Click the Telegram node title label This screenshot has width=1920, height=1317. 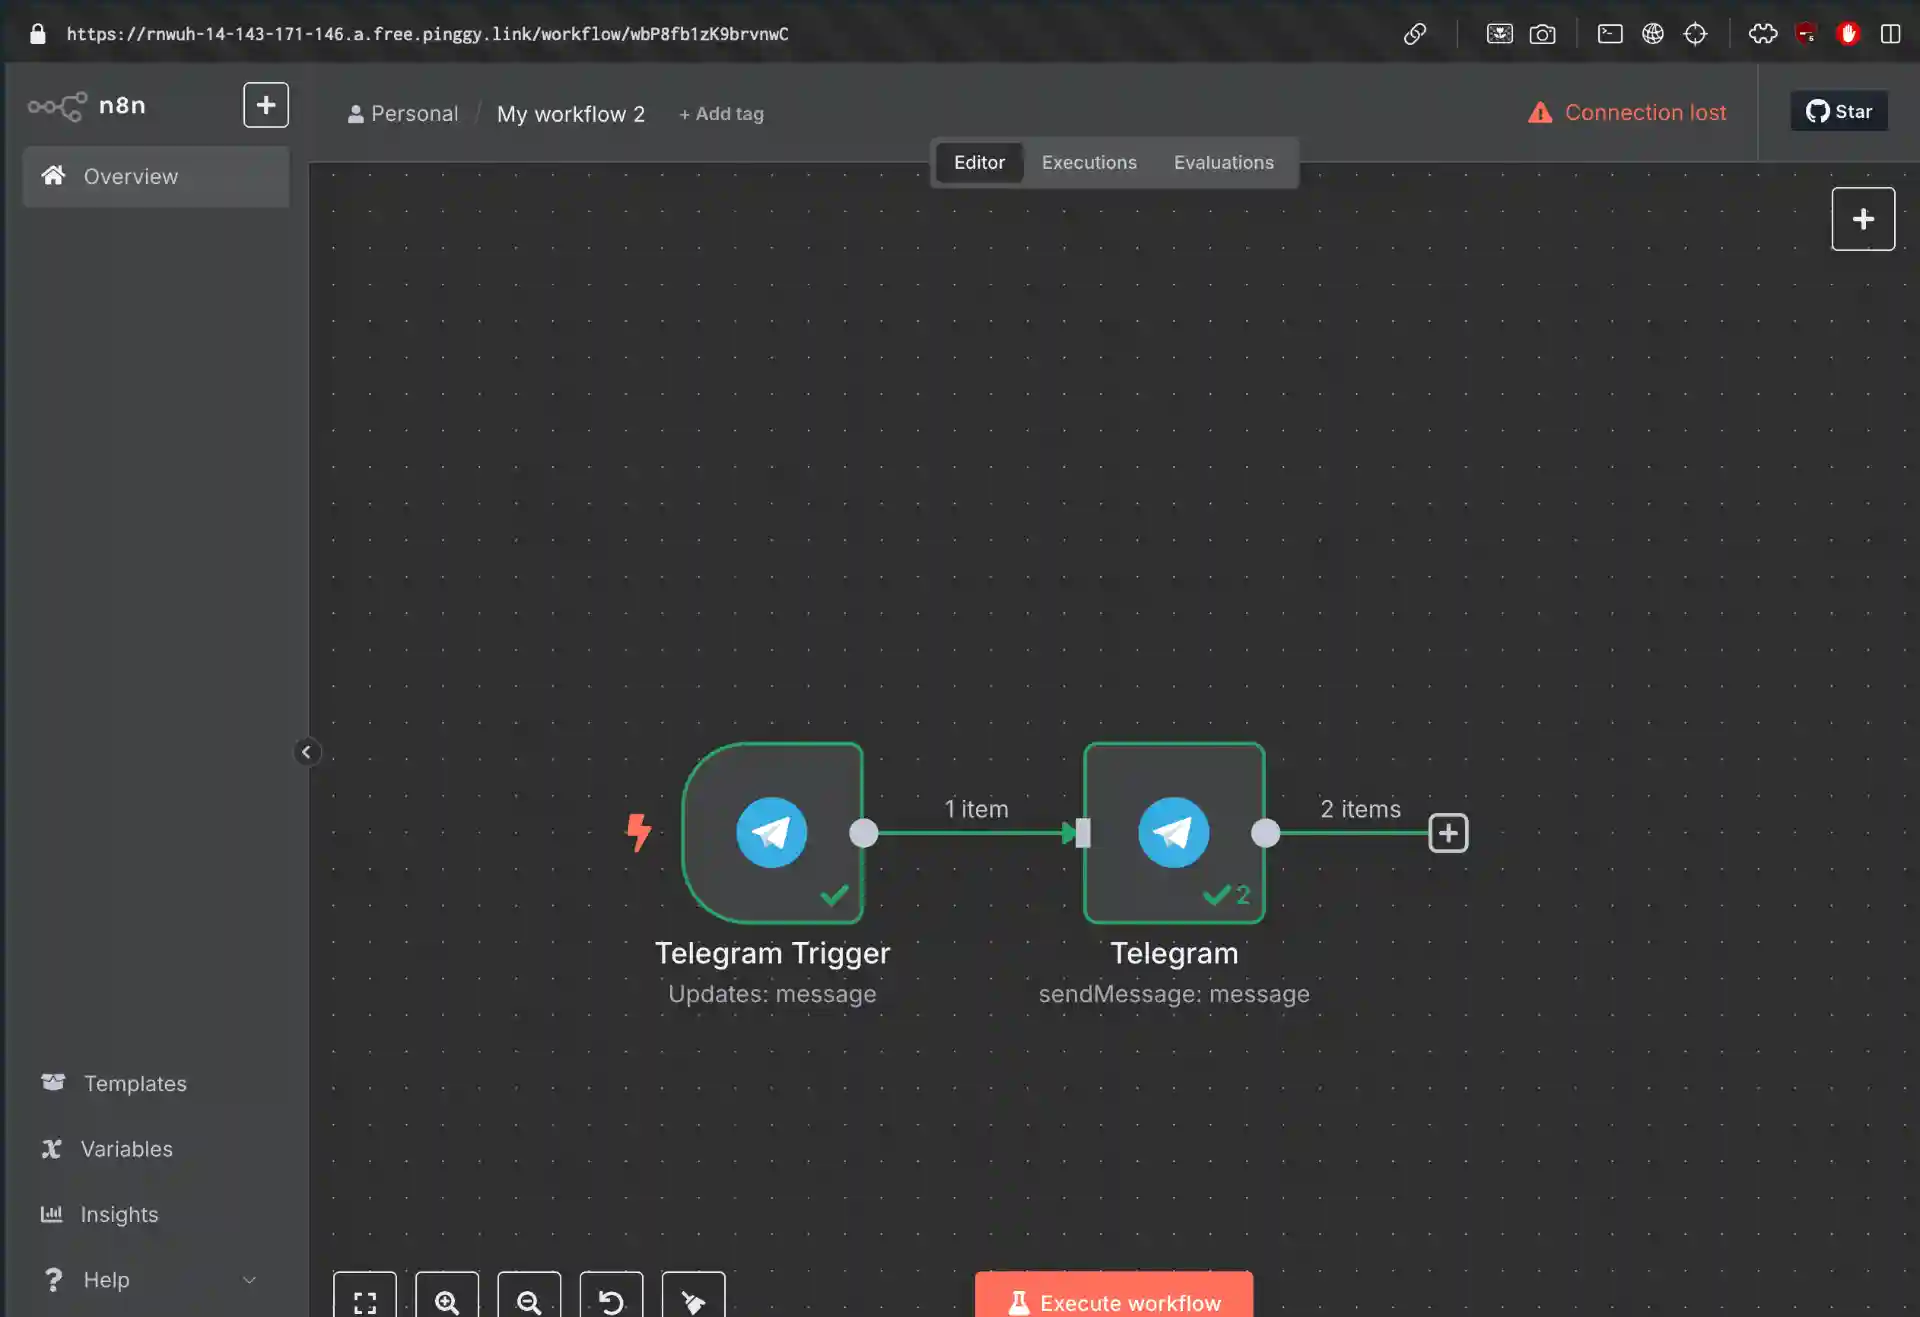[1174, 954]
